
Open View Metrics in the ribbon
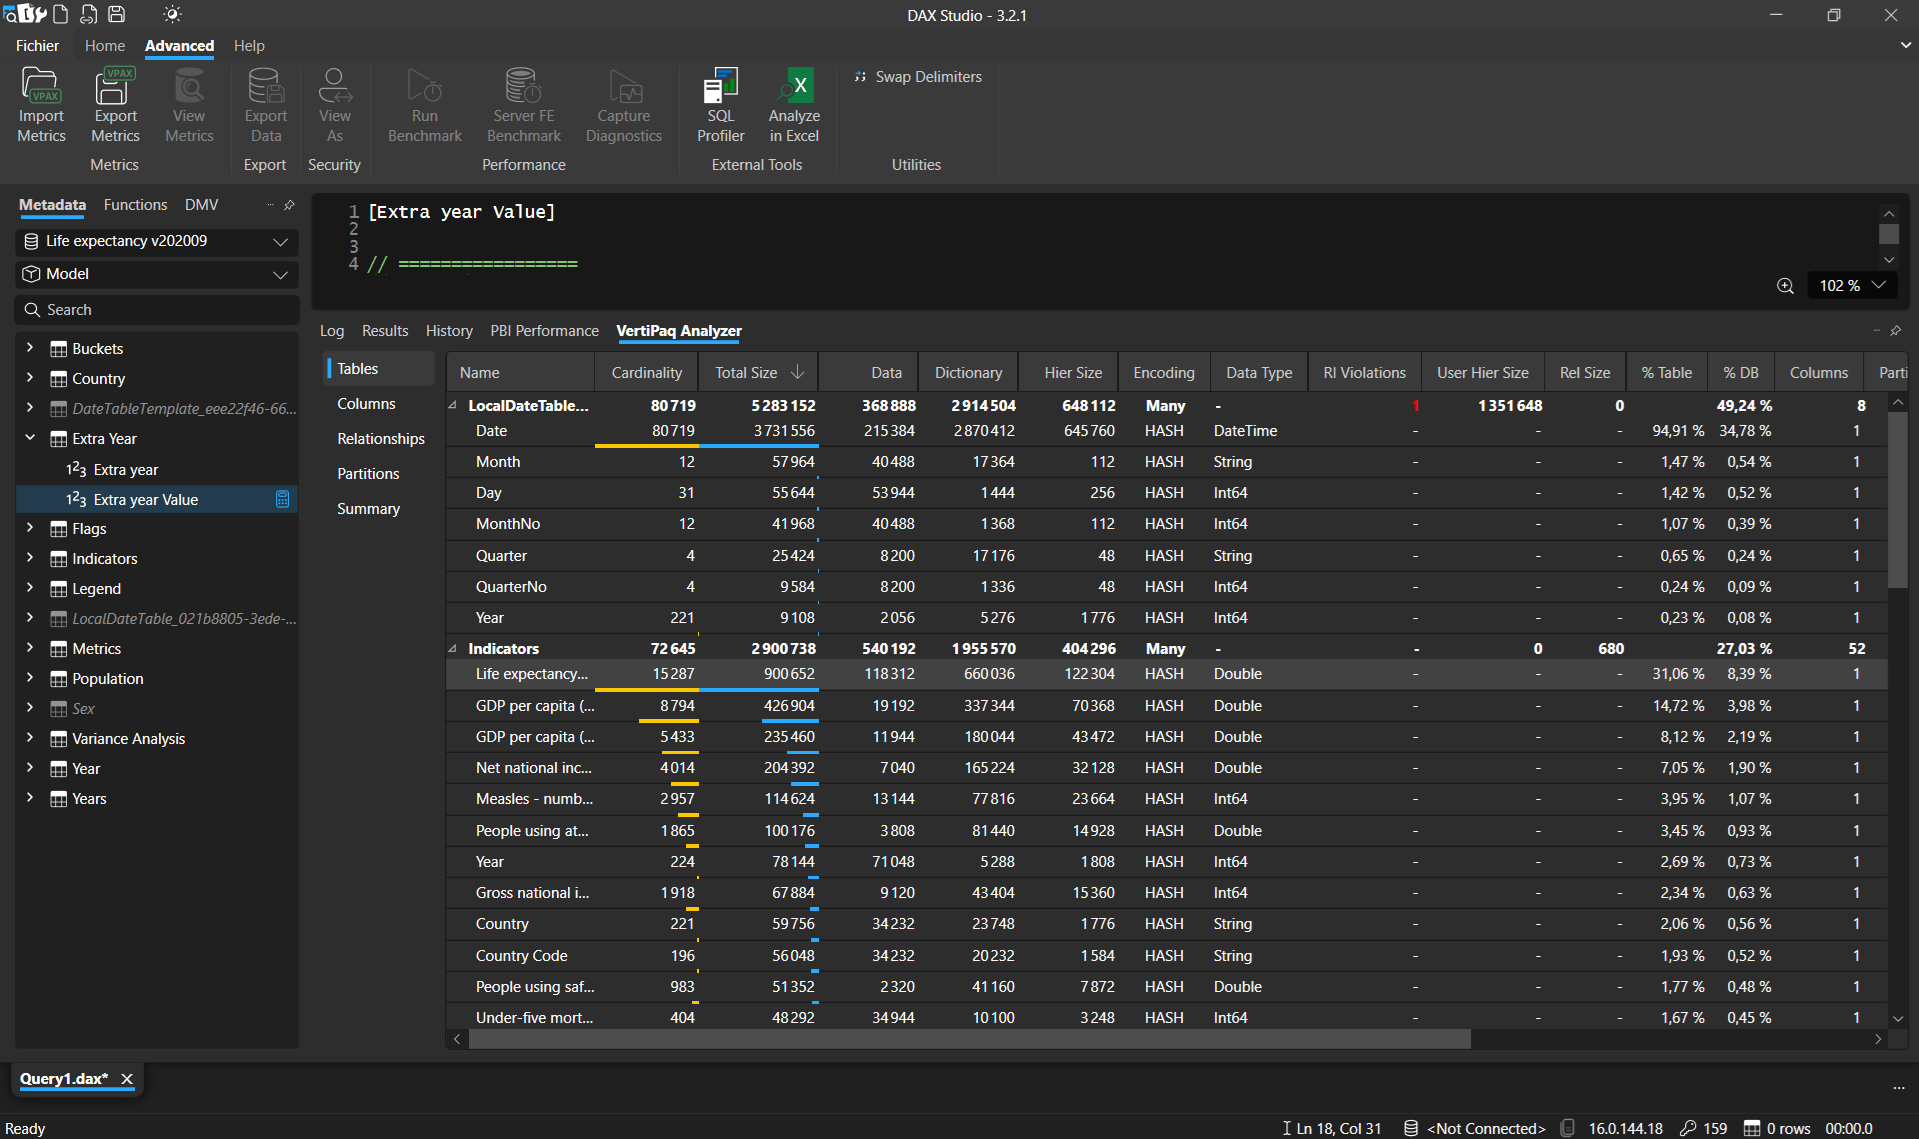(189, 104)
